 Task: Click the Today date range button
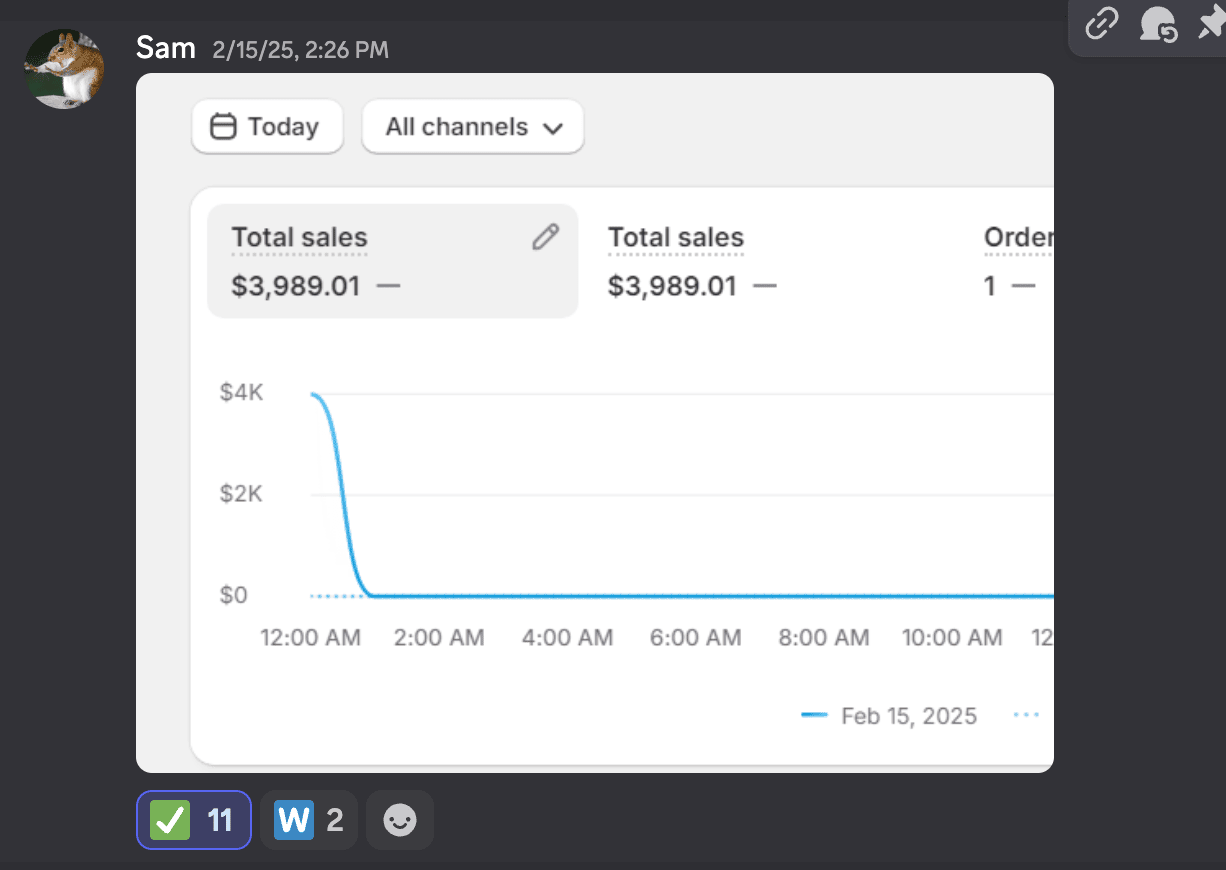pos(267,127)
